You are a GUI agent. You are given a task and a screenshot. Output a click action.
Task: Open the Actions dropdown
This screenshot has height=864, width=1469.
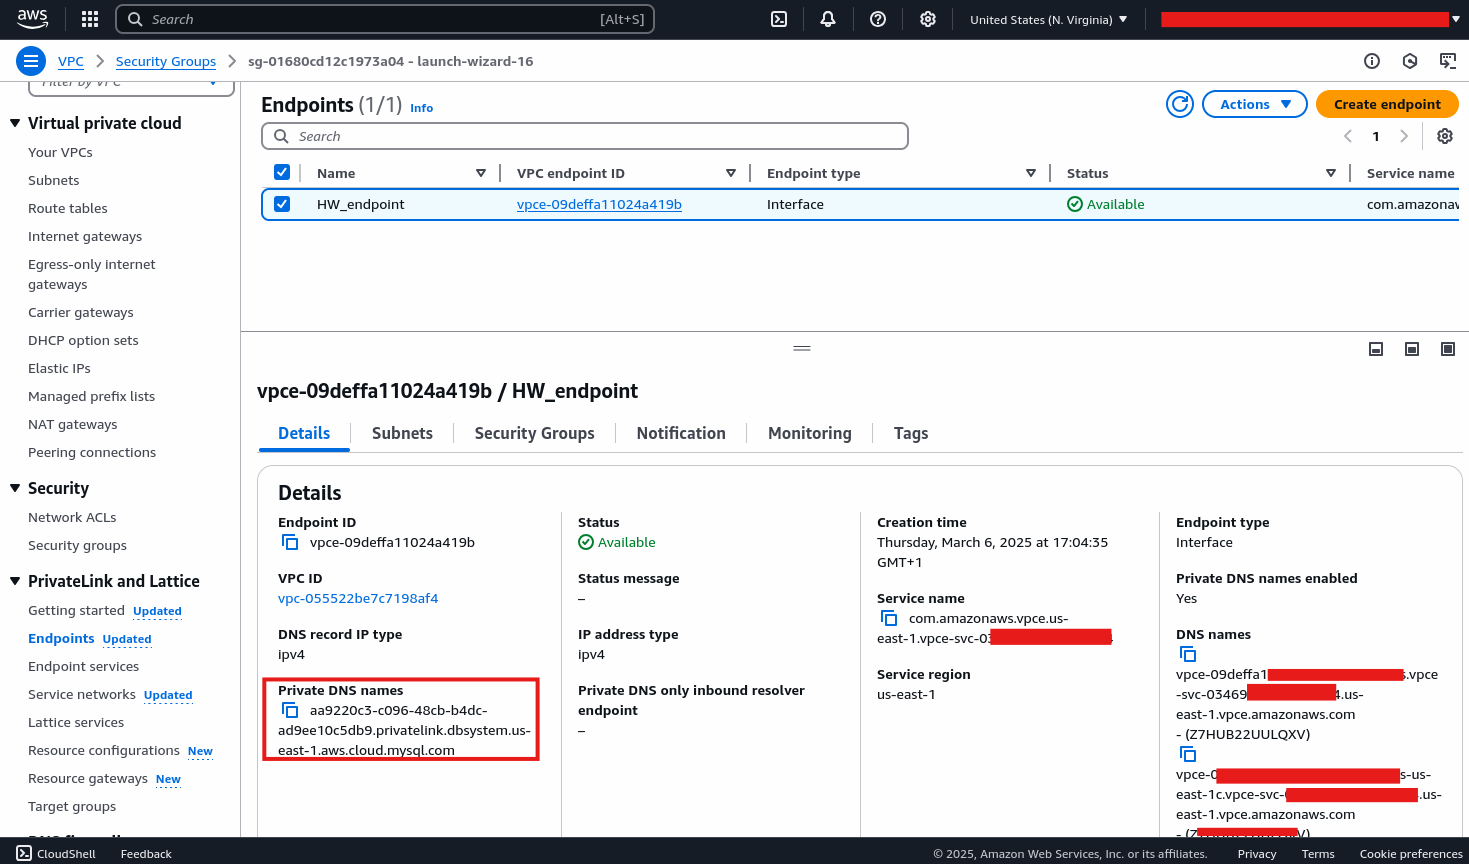click(1254, 103)
